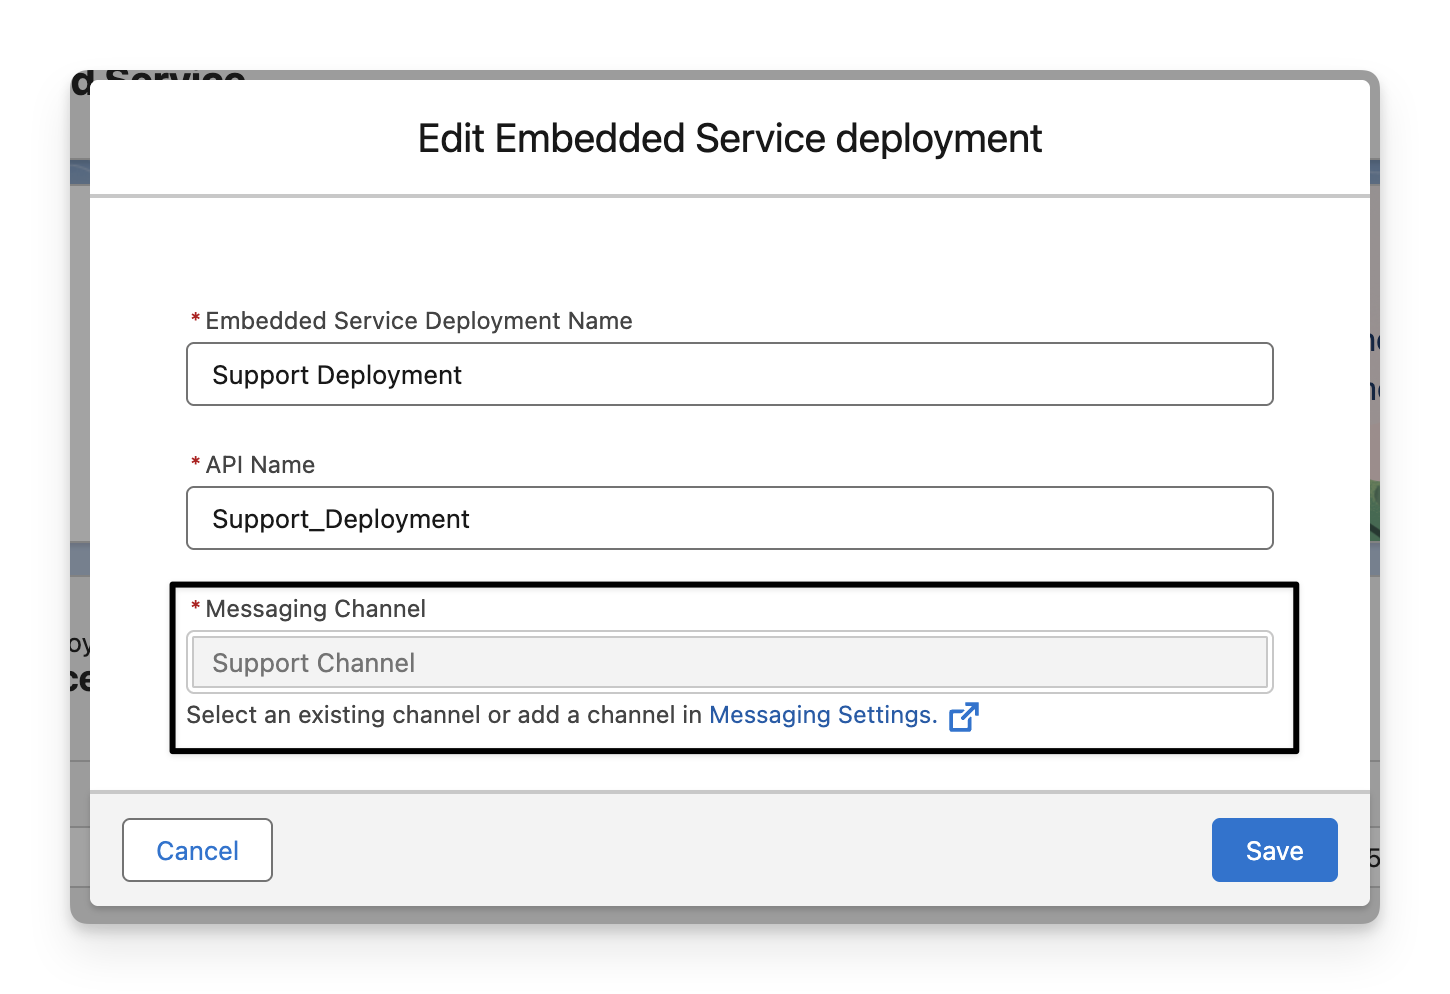Click the word 'Deployment' in the API Name value
Image resolution: width=1450 pixels, height=994 pixels.
click(397, 519)
